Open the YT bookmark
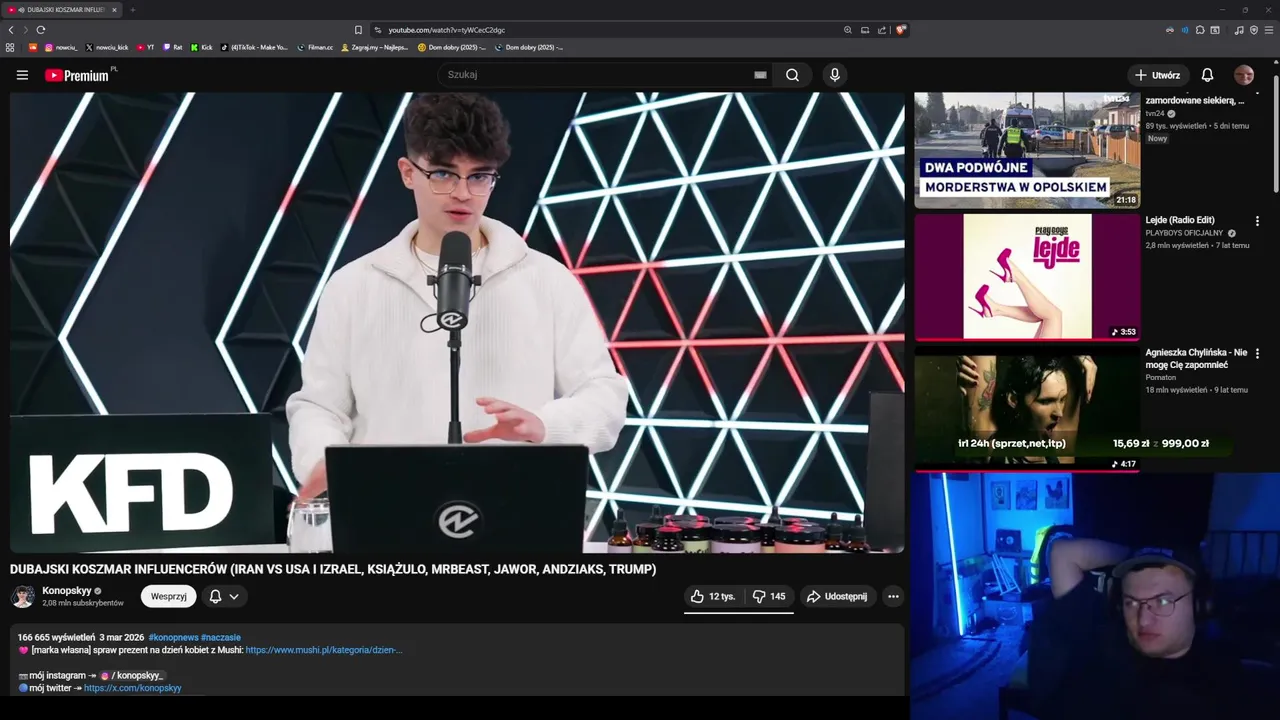This screenshot has height=720, width=1280. coord(146,47)
